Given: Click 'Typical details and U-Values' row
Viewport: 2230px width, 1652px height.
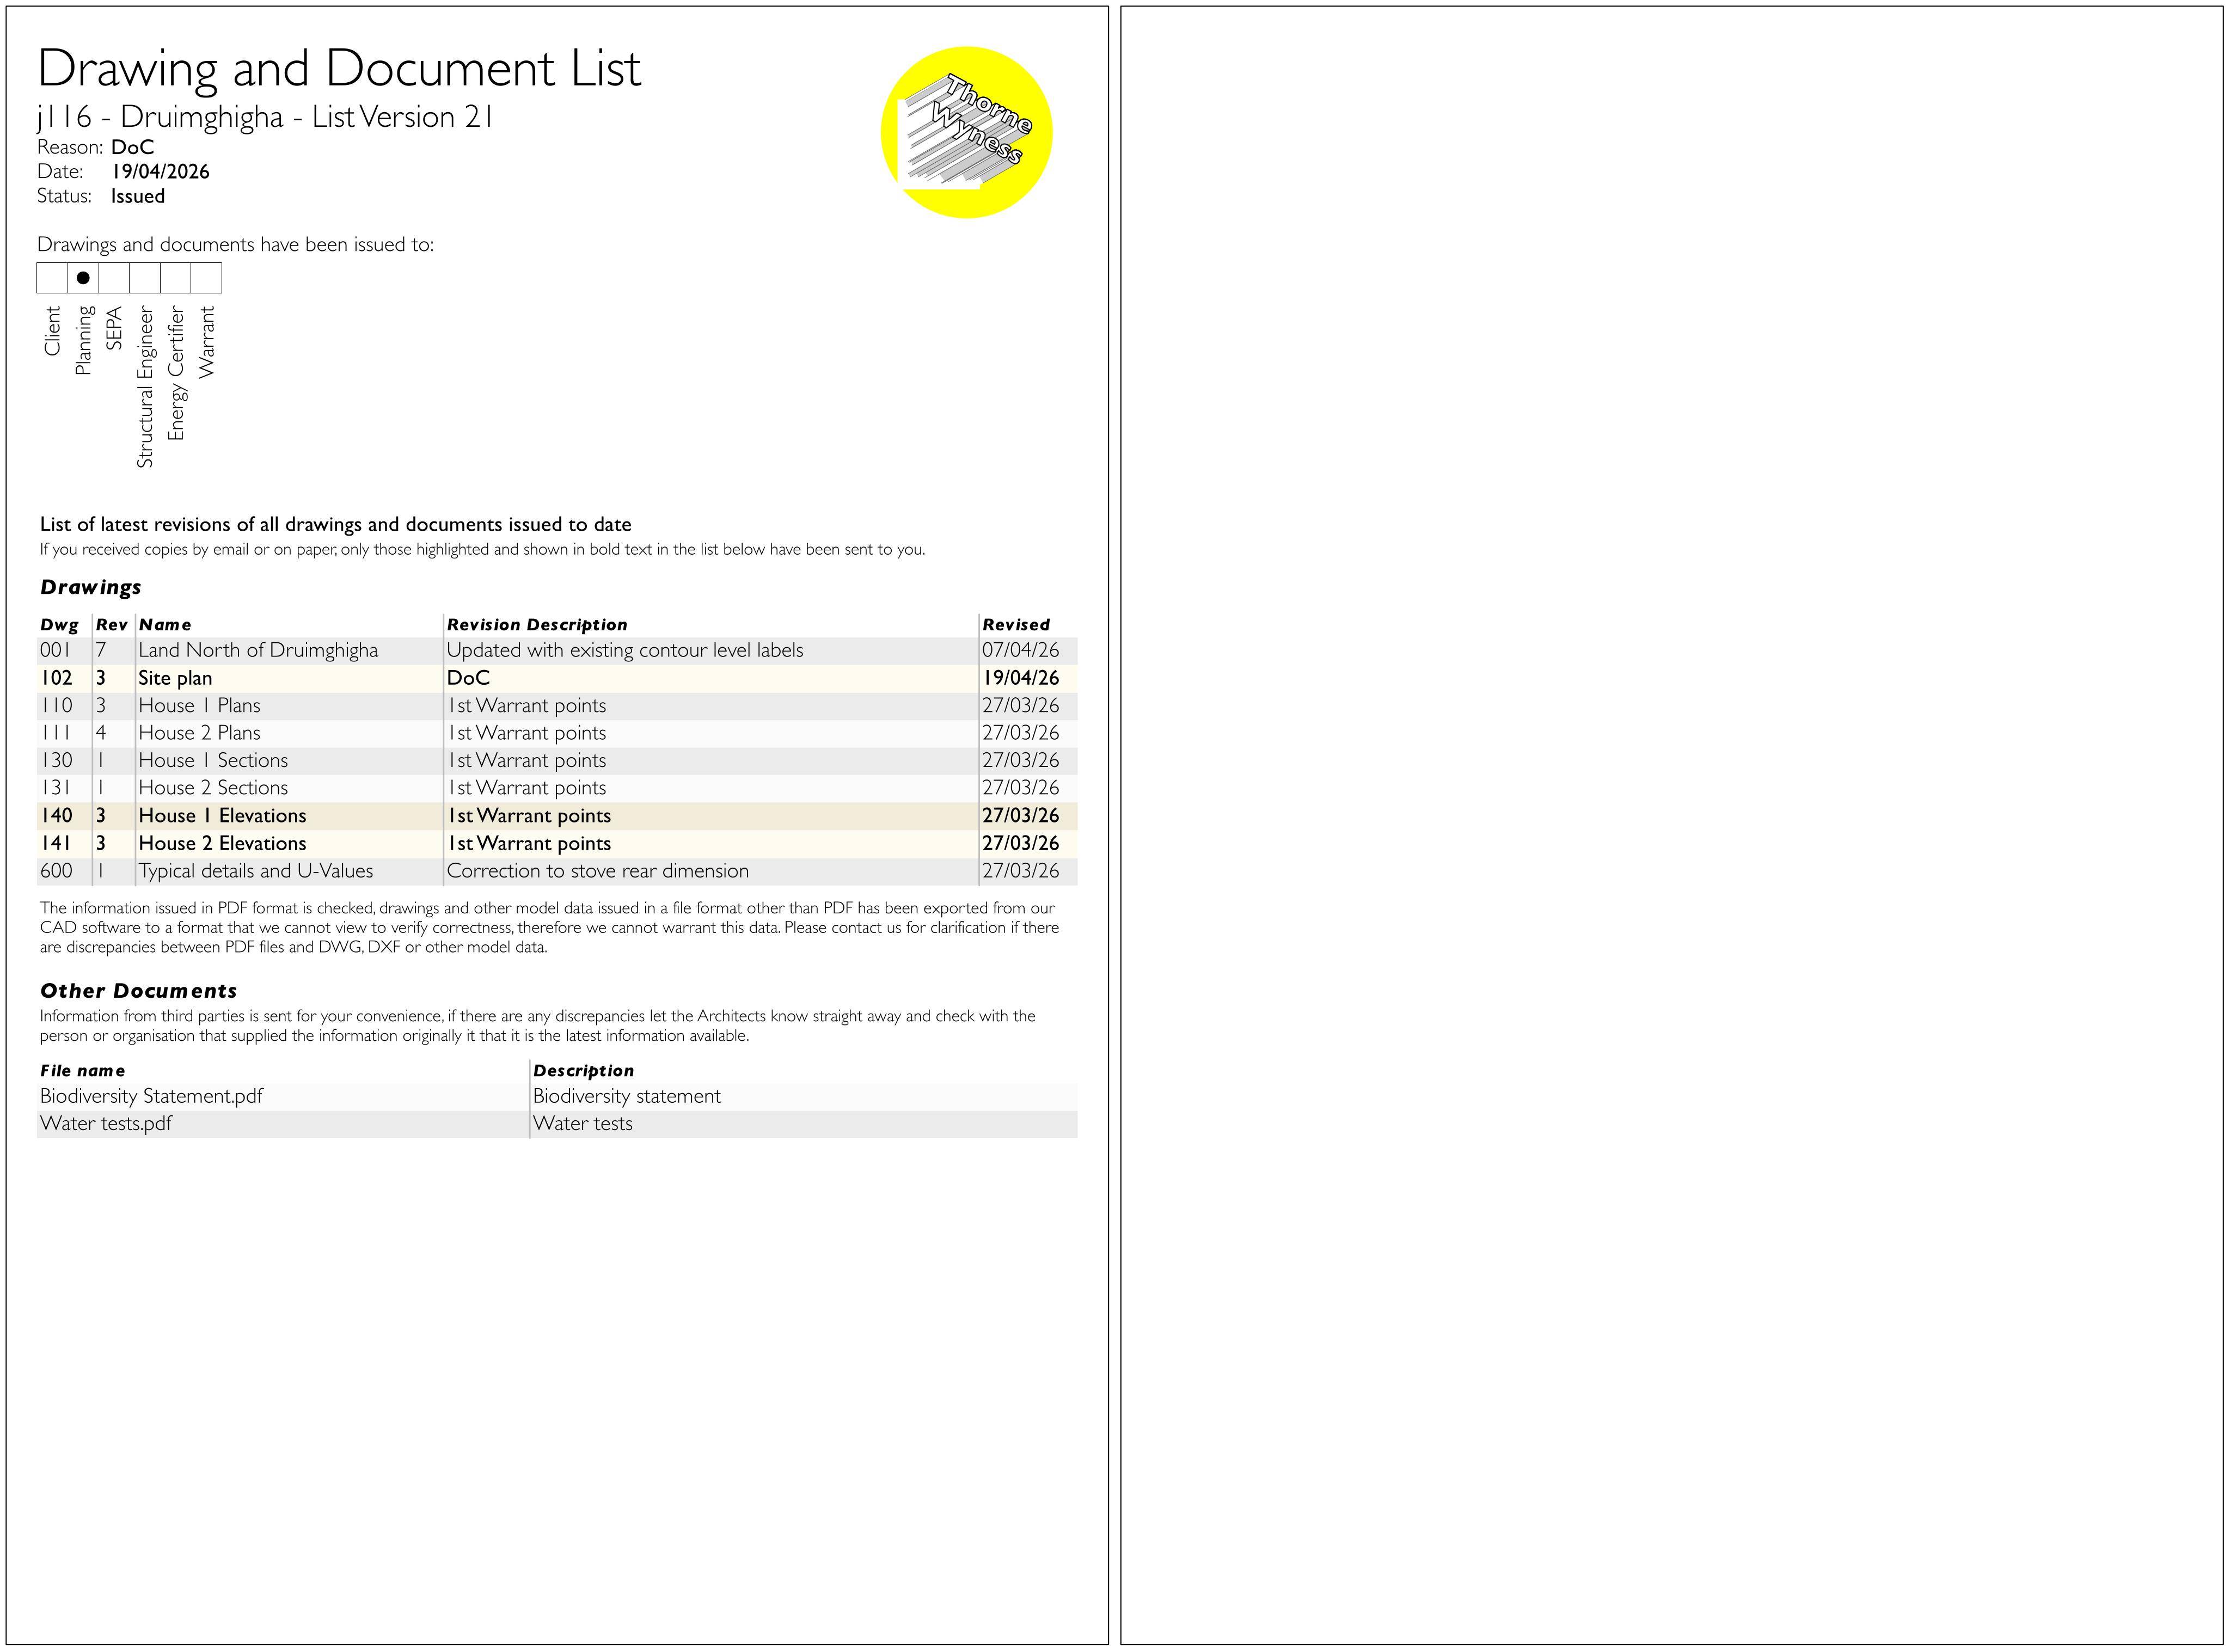Looking at the screenshot, I should [x=557, y=871].
